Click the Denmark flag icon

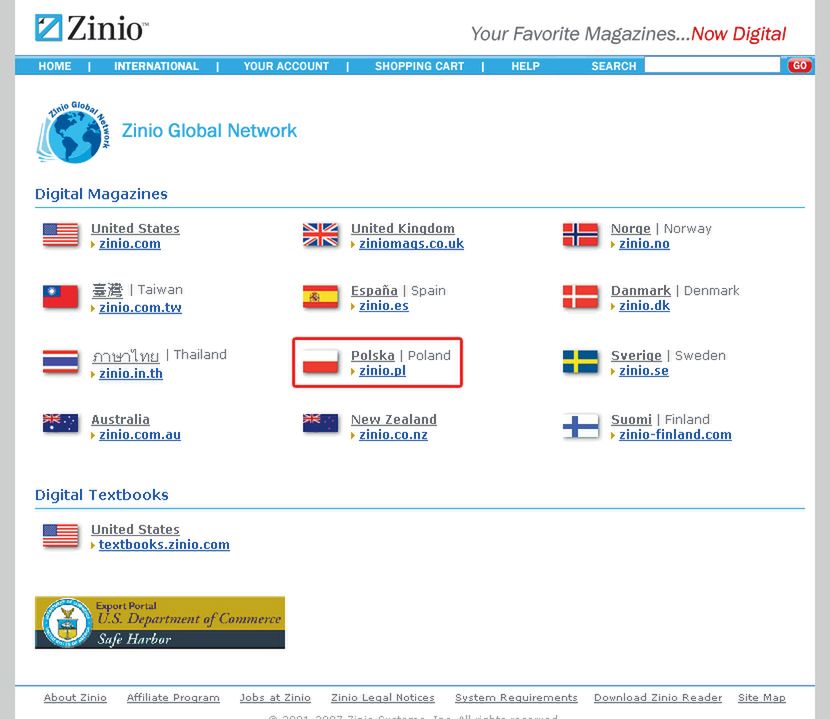pos(580,296)
